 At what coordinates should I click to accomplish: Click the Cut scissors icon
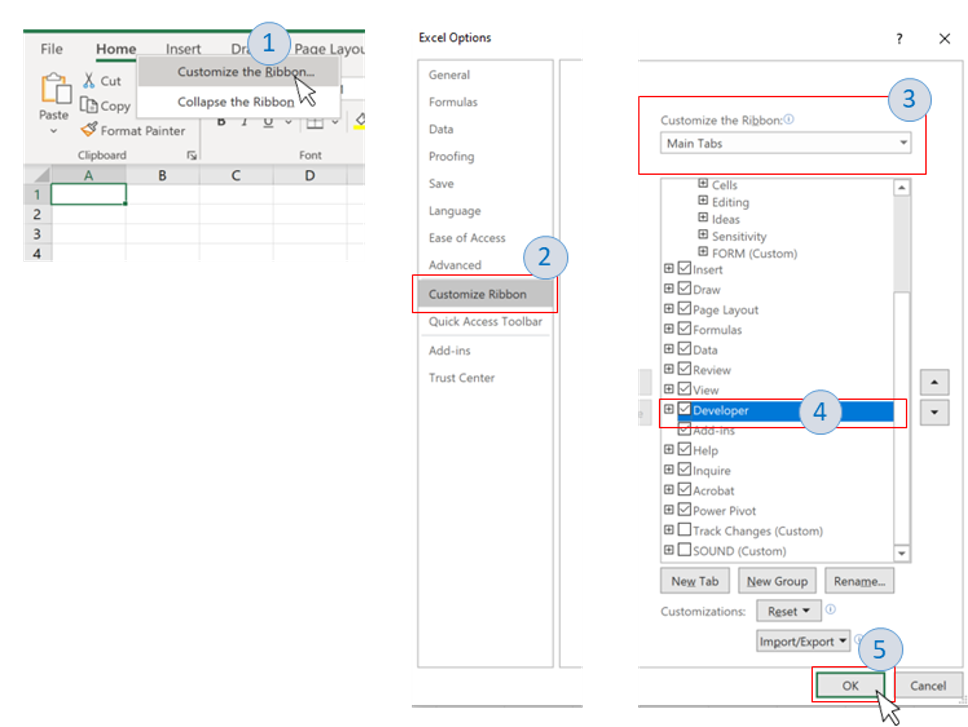(88, 81)
